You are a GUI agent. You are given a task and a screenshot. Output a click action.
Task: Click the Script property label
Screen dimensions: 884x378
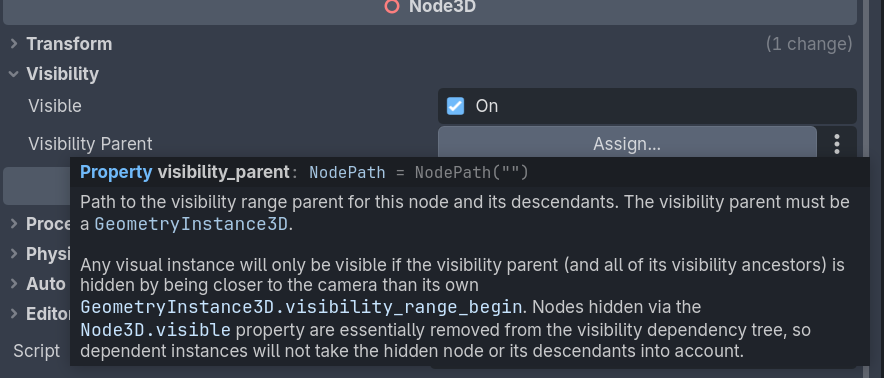37,350
